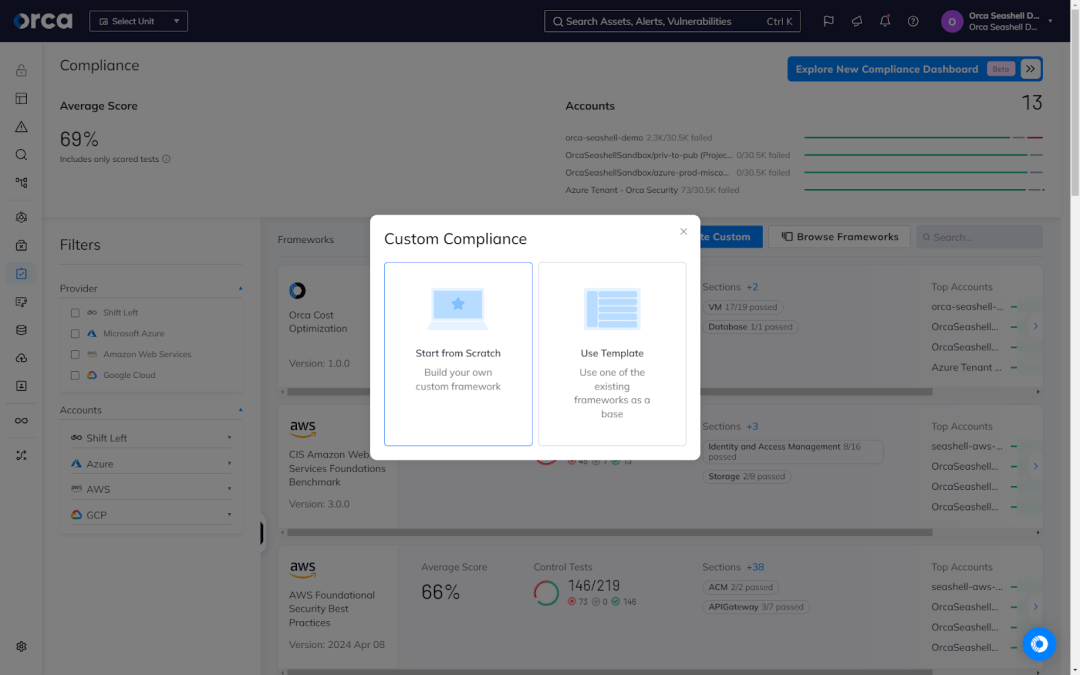This screenshot has width=1080, height=675.
Task: Click info icon beside Includes only scored tests
Action: click(166, 159)
